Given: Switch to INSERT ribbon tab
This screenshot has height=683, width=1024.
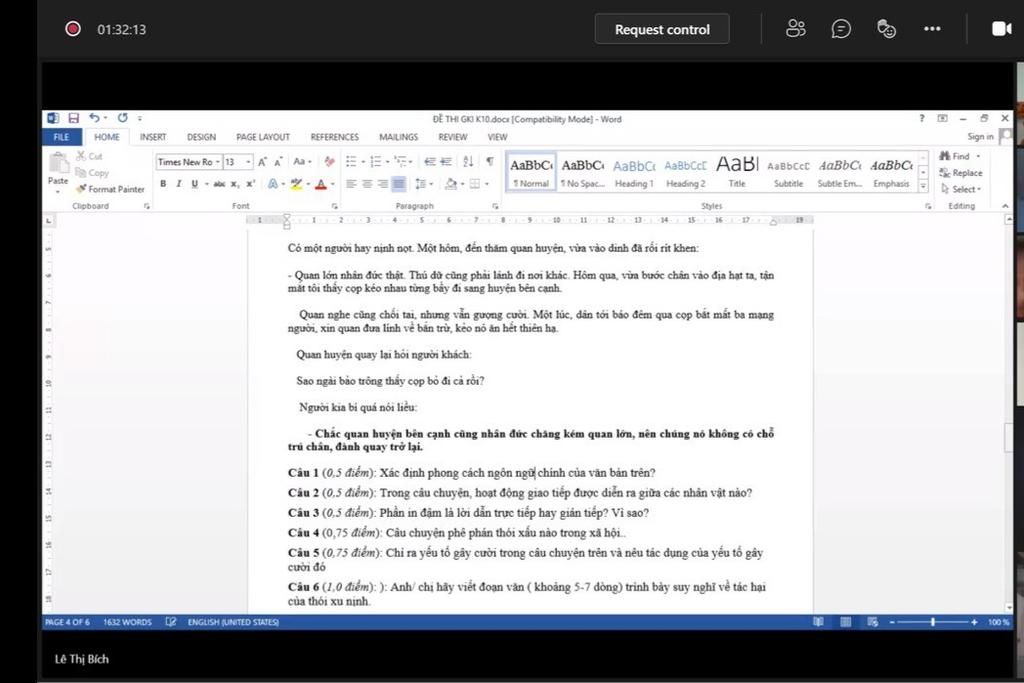Looking at the screenshot, I should 153,137.
